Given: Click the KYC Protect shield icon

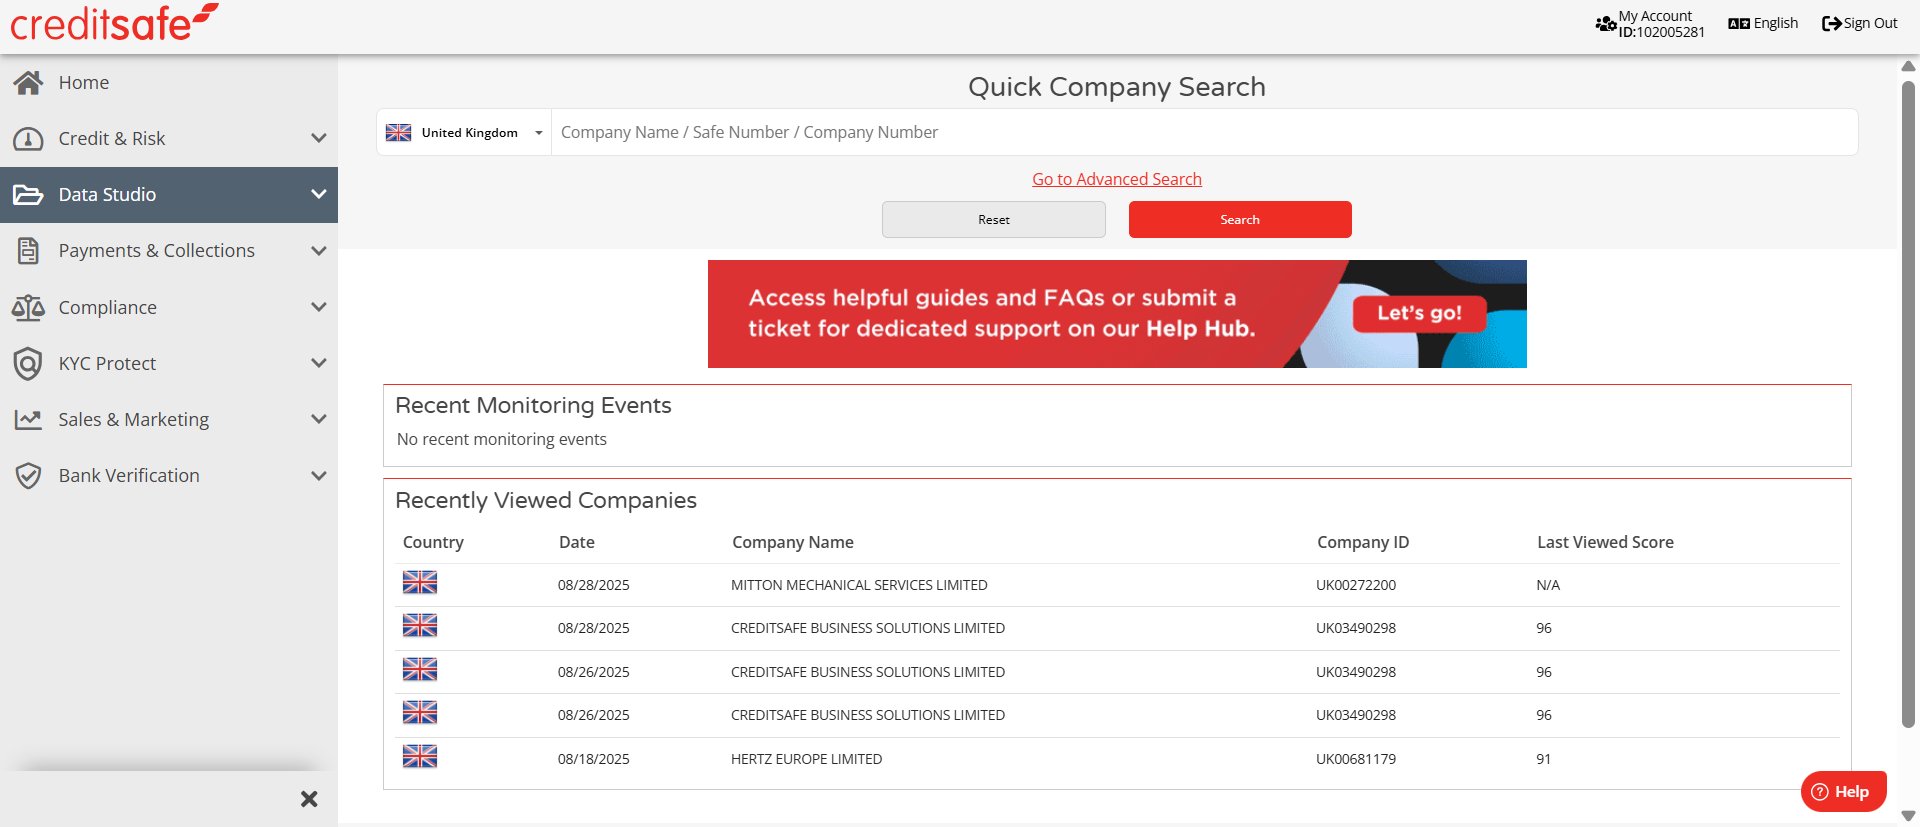Looking at the screenshot, I should point(28,363).
